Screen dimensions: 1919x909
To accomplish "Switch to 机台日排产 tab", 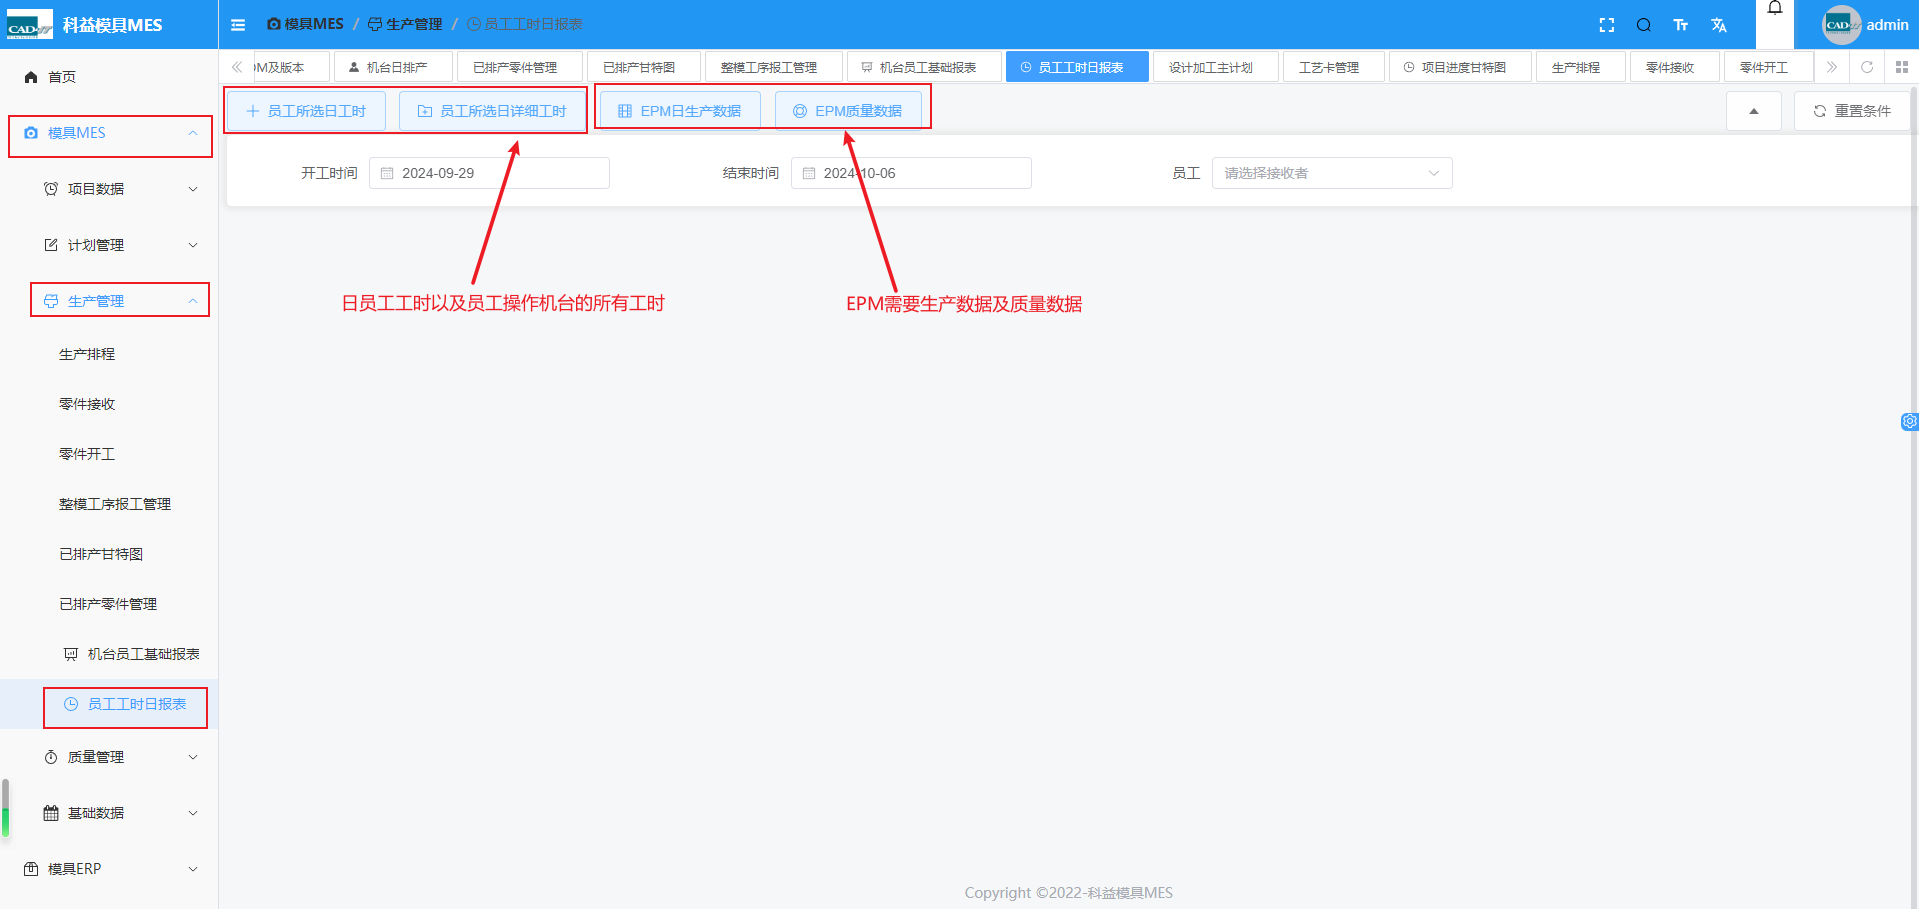I will point(393,67).
